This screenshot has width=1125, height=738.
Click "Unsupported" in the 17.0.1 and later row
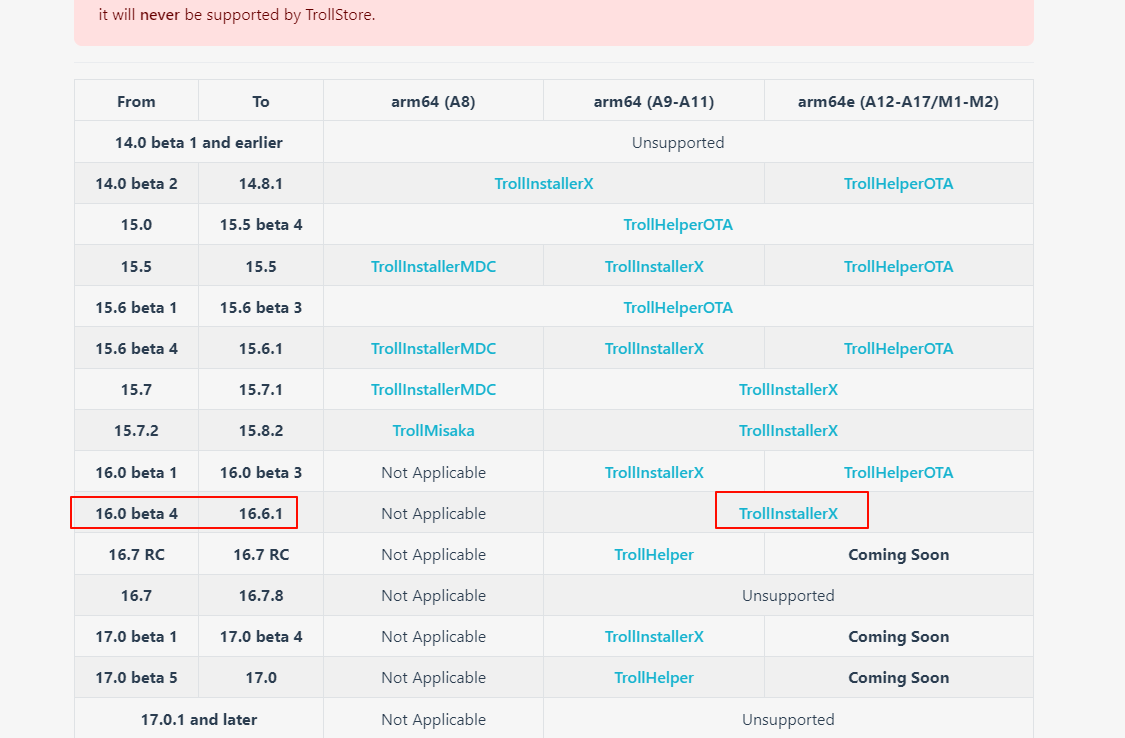[789, 719]
